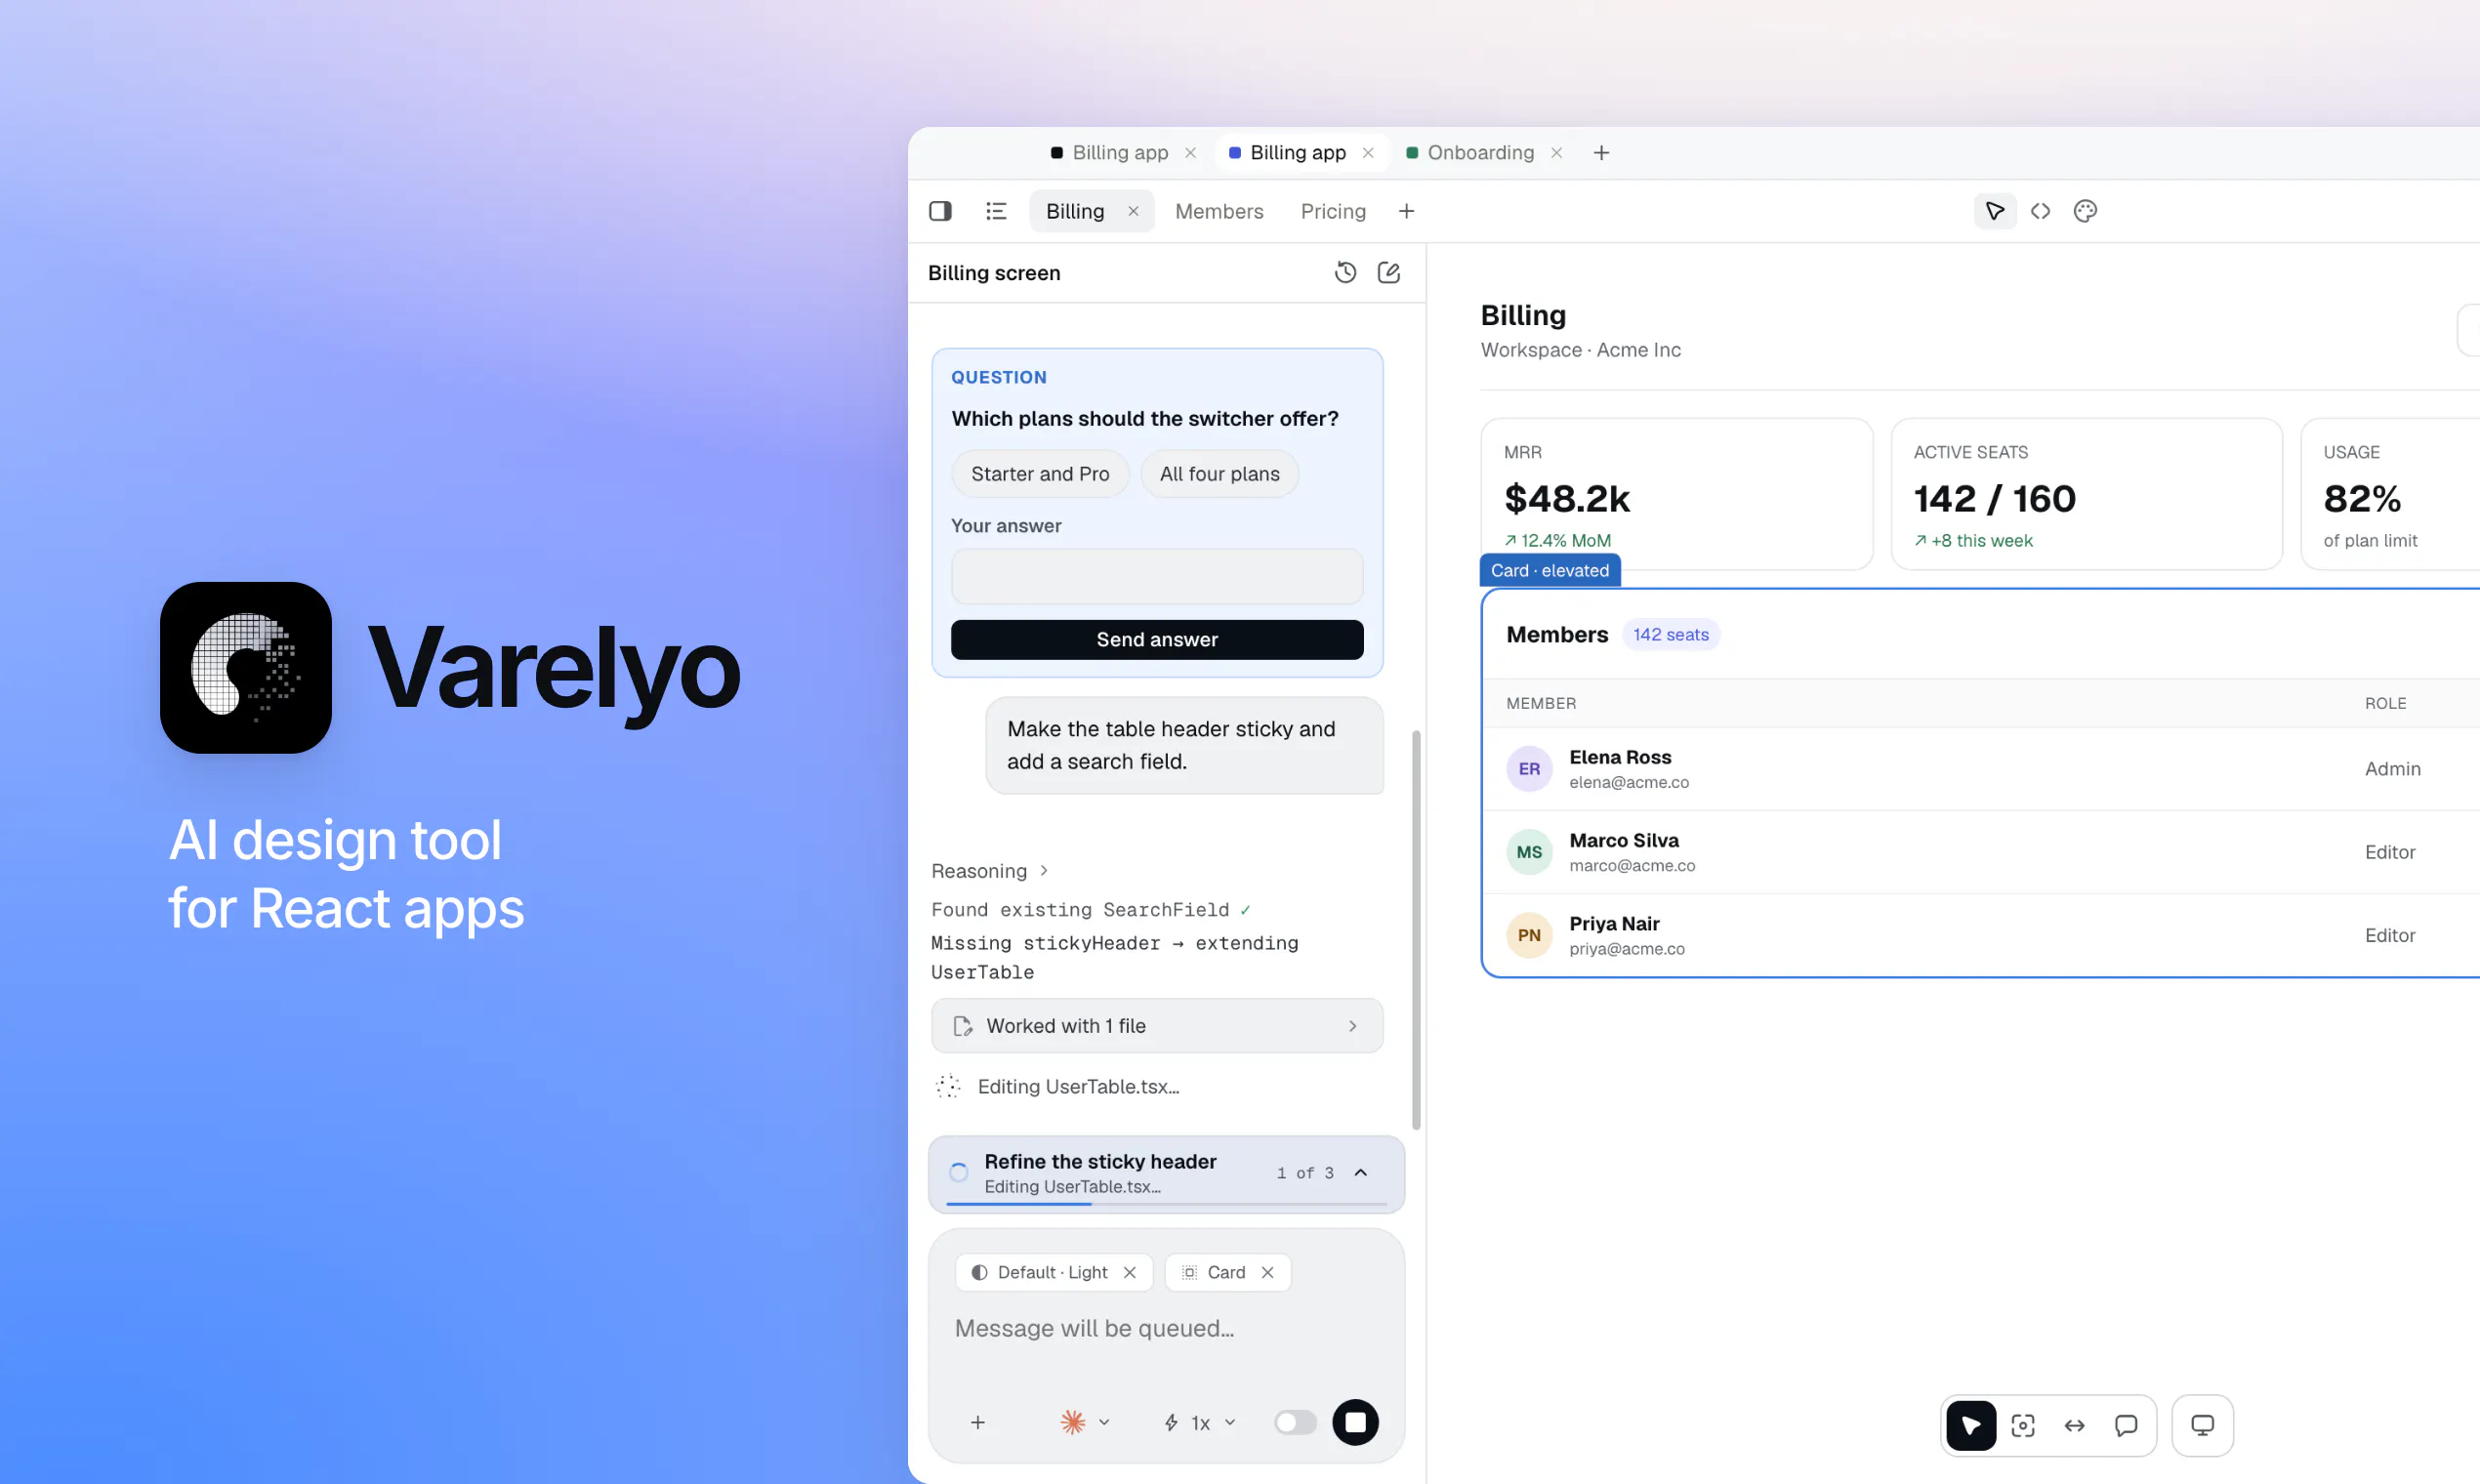Viewport: 2480px width, 1484px height.
Task: Stop generation with the black stop button
Action: [x=1355, y=1422]
